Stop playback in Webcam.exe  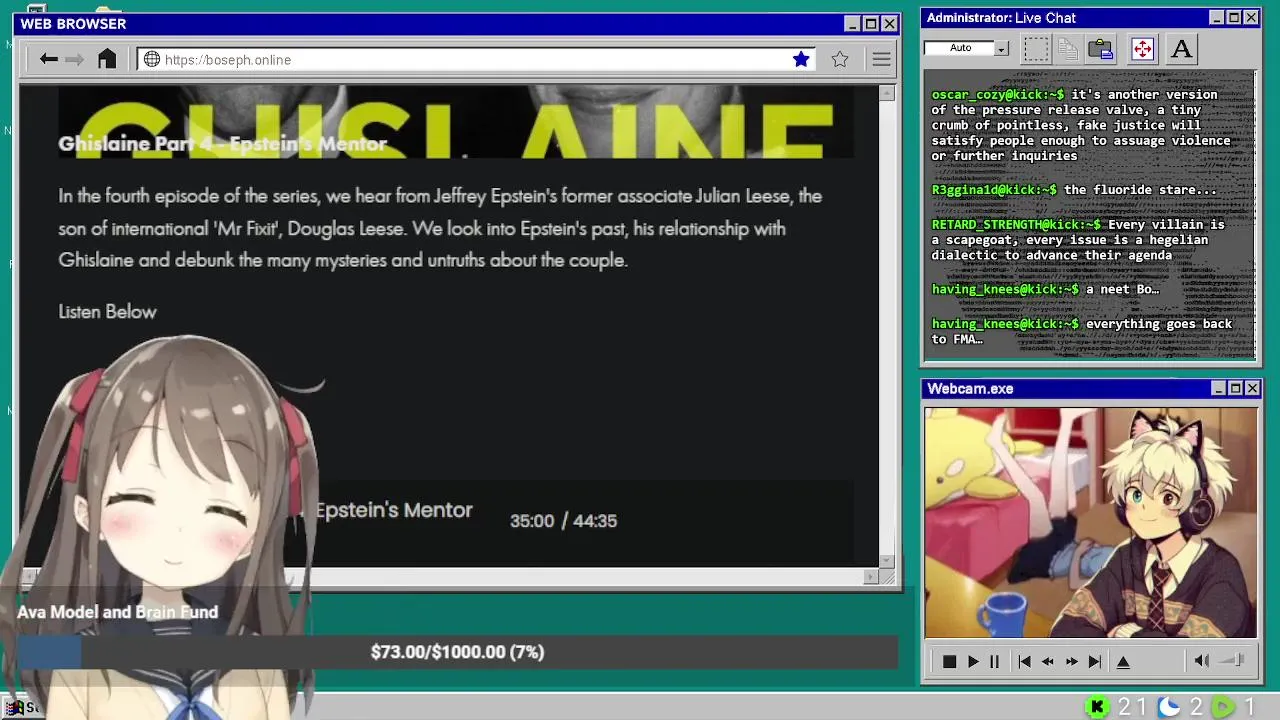(949, 662)
